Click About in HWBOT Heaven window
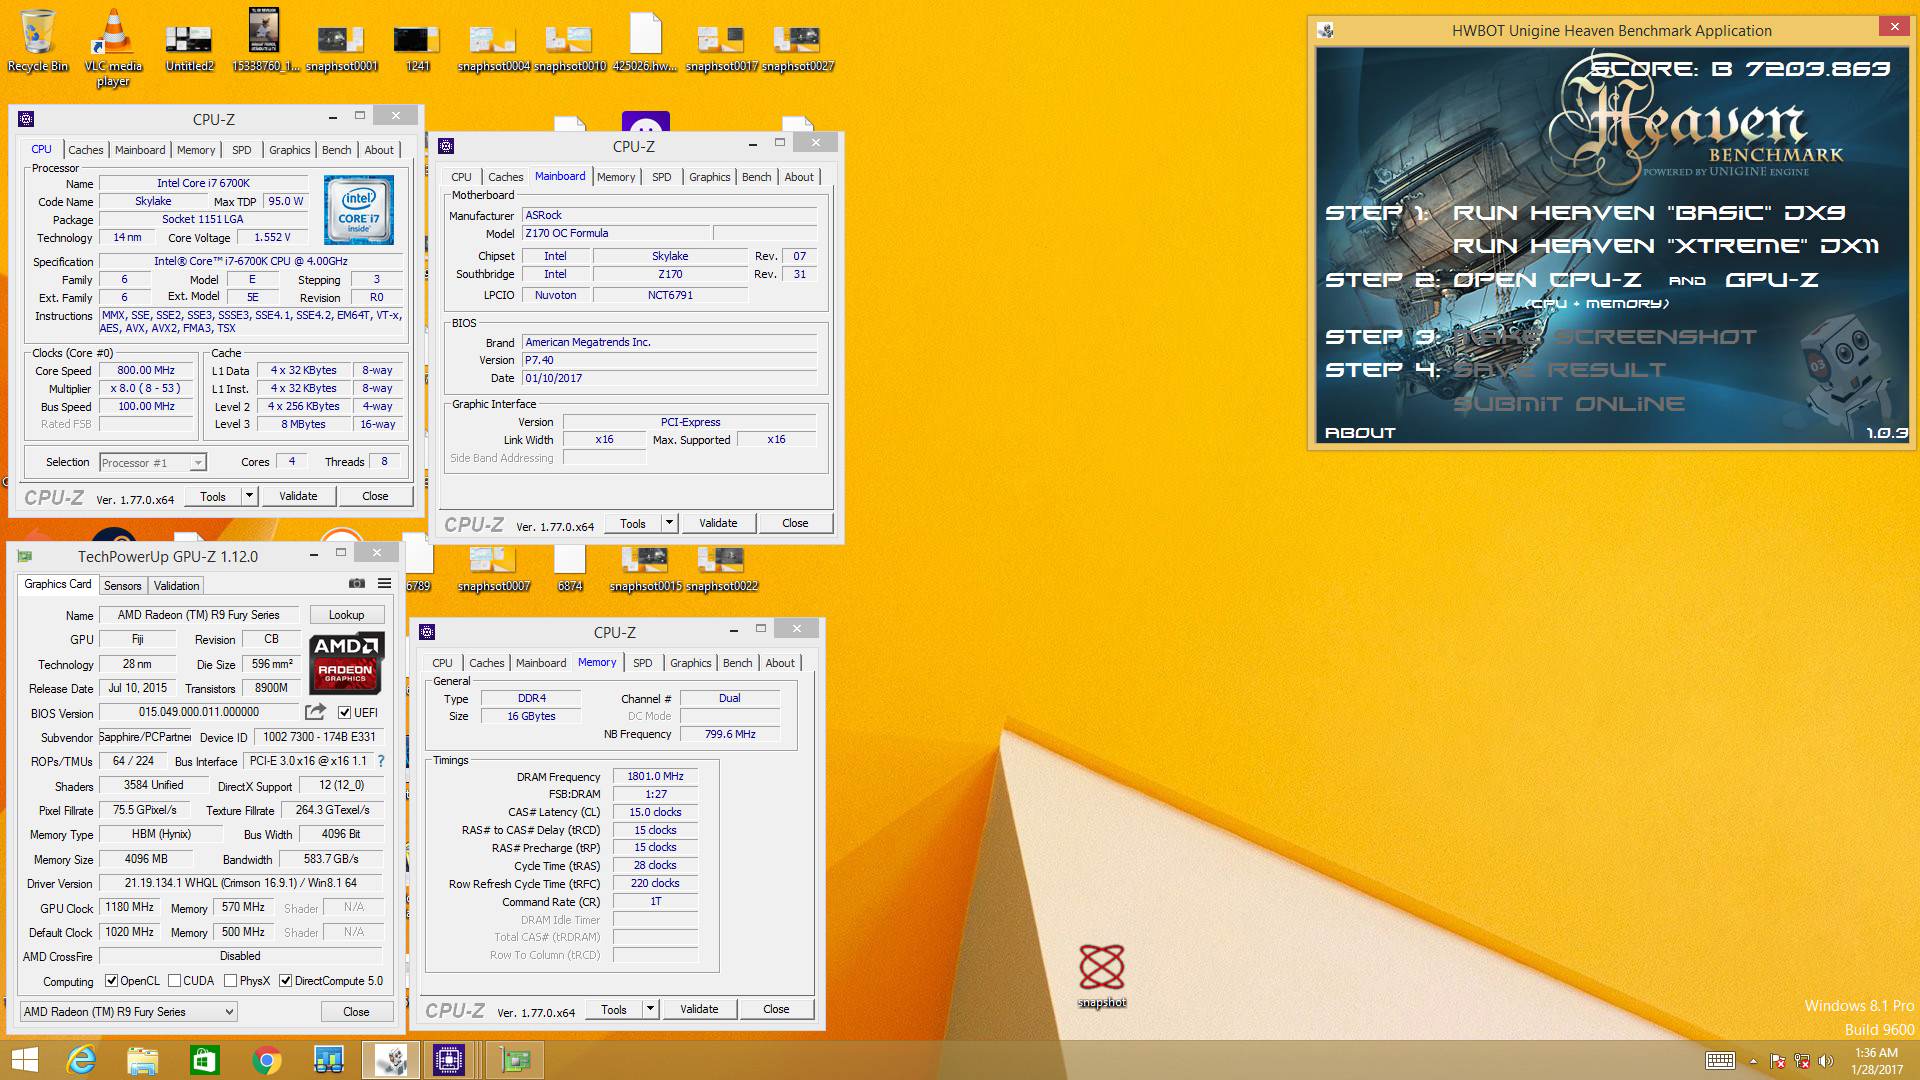This screenshot has width=1920, height=1080. pos(1360,433)
